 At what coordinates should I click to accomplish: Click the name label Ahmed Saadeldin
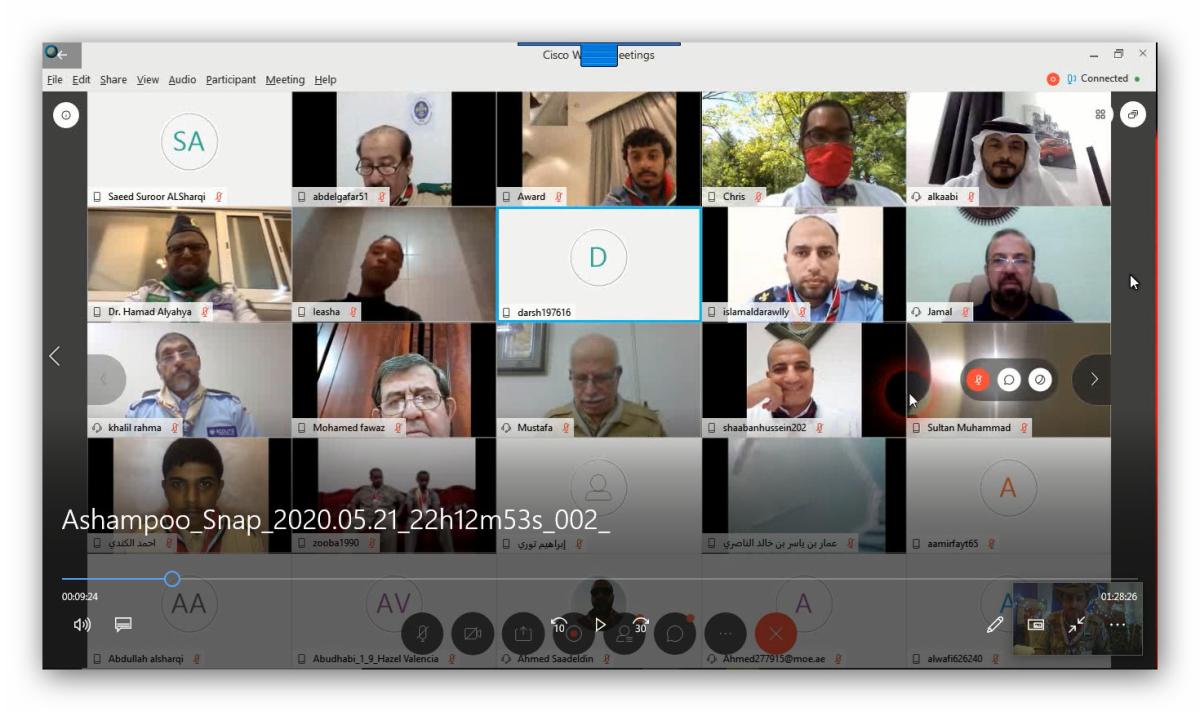point(556,659)
